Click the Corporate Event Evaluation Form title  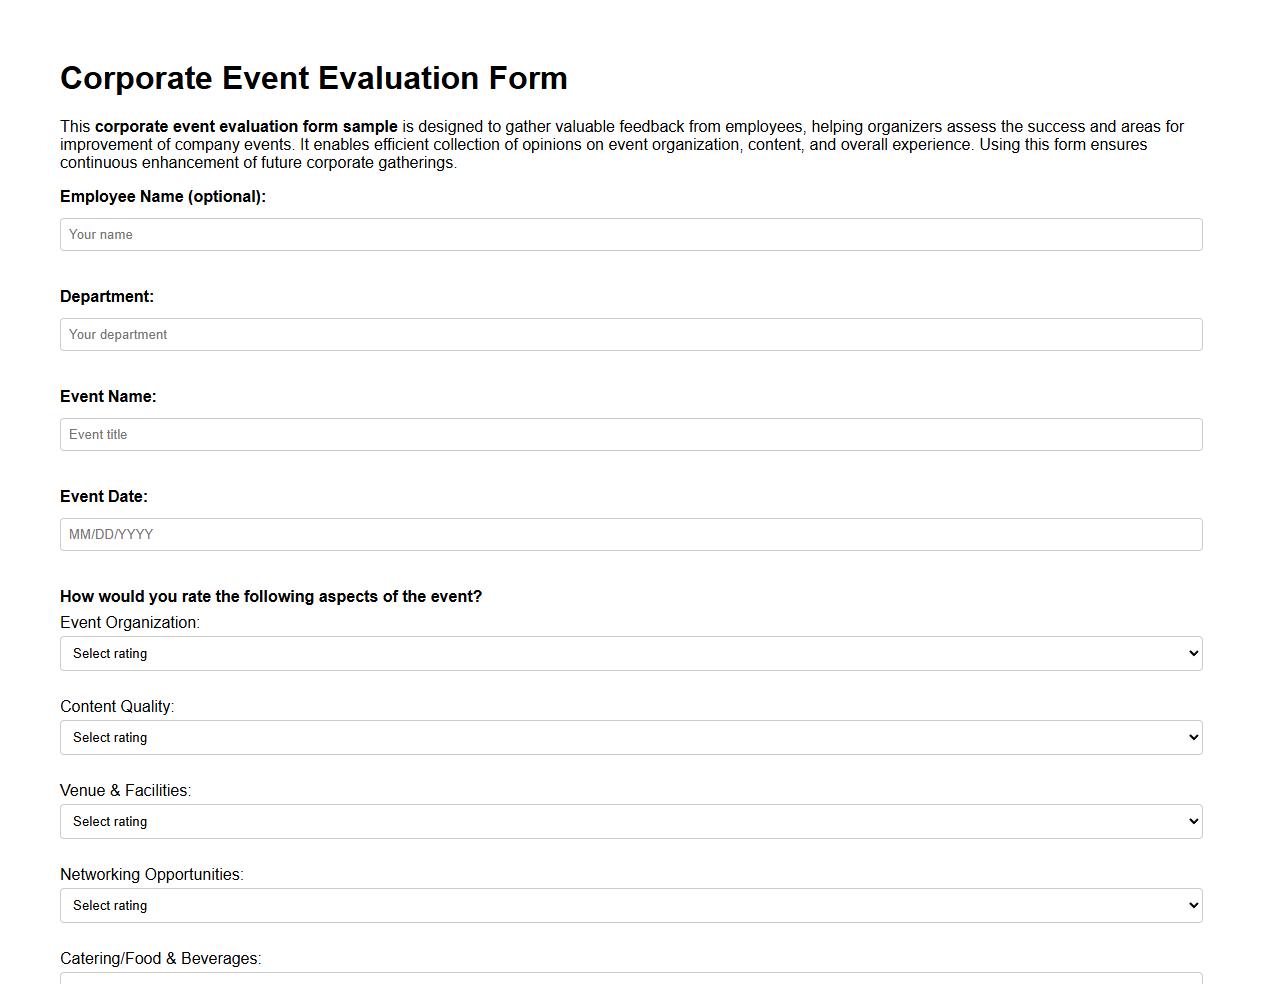pyautogui.click(x=314, y=78)
